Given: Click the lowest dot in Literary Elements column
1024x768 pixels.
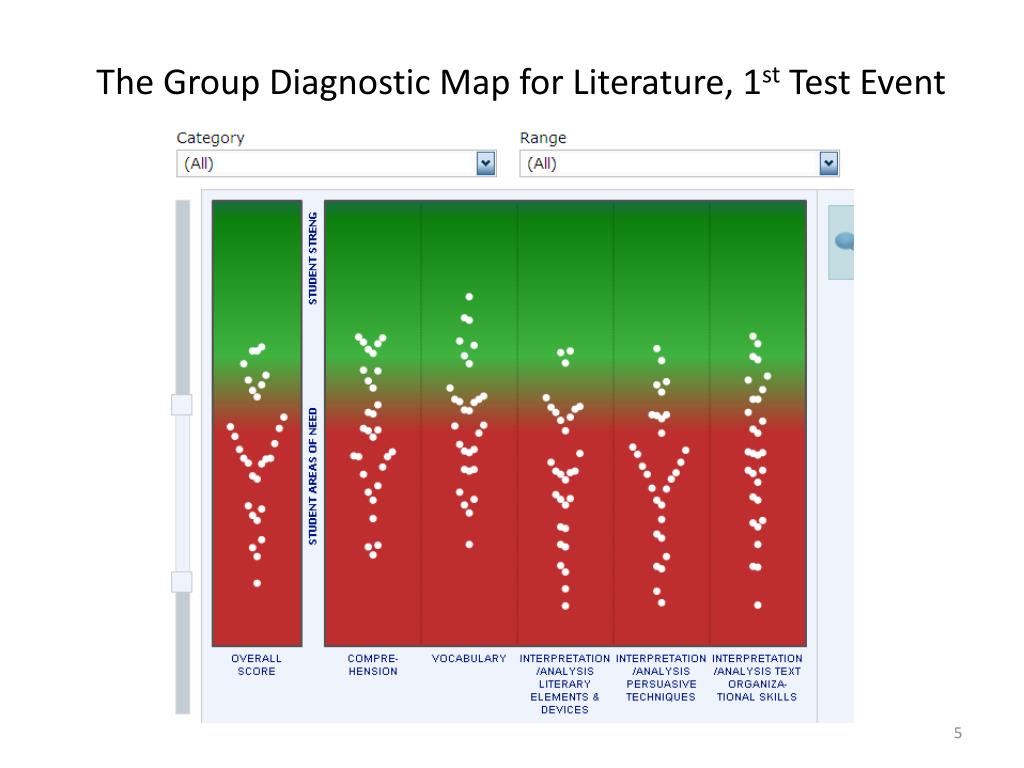Looking at the screenshot, I should pos(566,606).
